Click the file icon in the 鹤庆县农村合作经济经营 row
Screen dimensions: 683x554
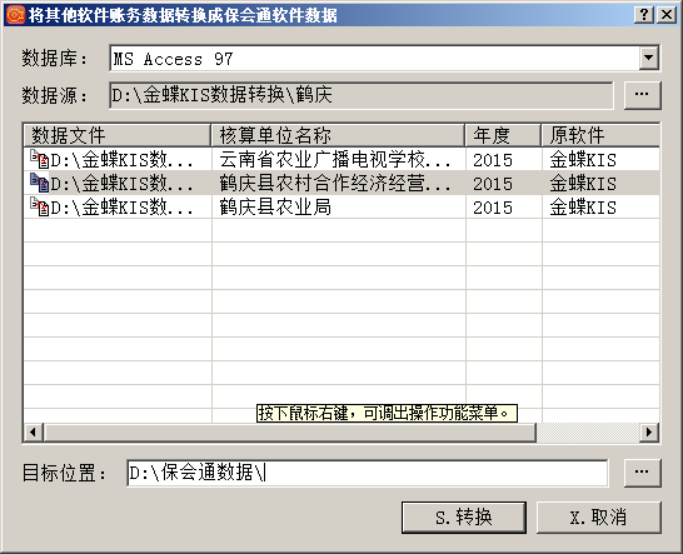39,183
